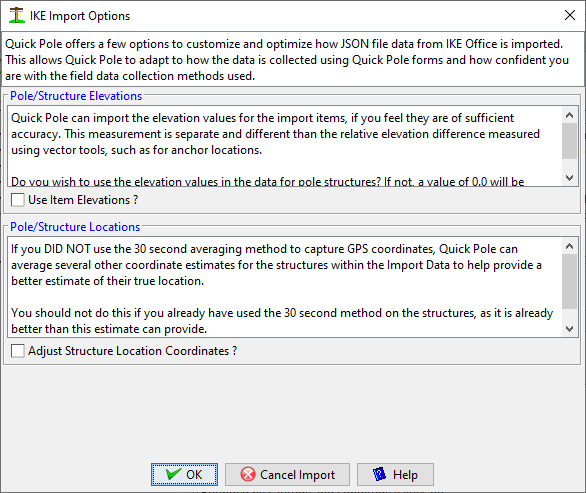Toggle Adjust Structure Location Coordinates checkbox
The image size is (586, 493).
click(x=18, y=351)
